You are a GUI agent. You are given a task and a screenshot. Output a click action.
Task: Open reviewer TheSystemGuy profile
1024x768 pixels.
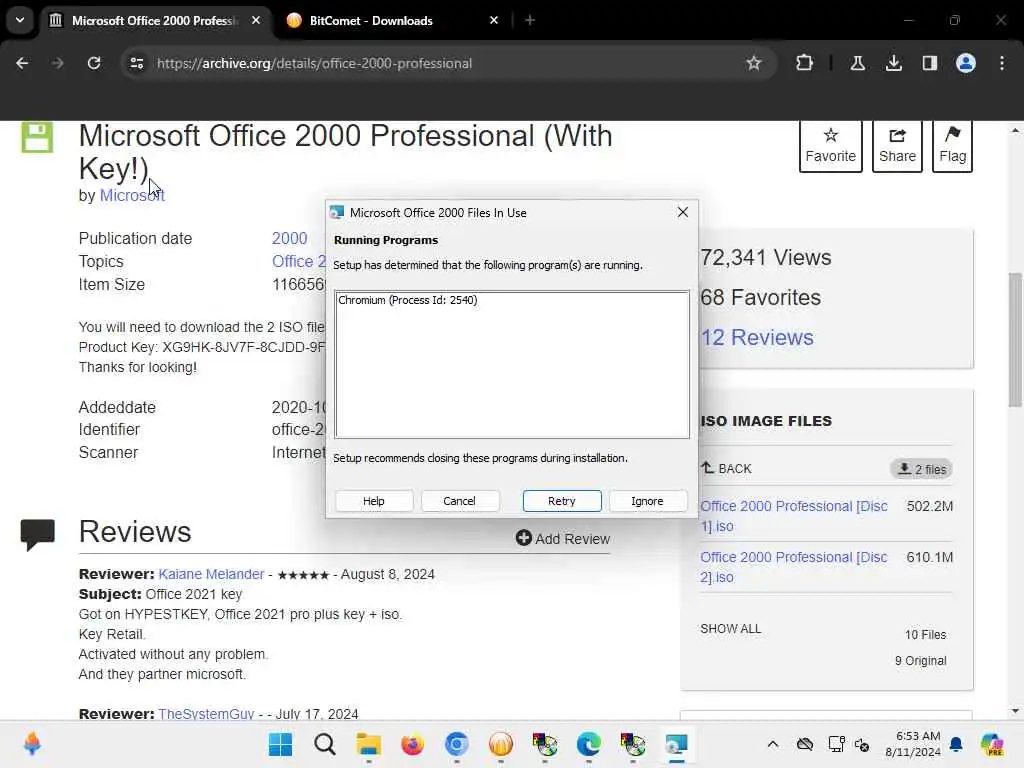click(206, 714)
